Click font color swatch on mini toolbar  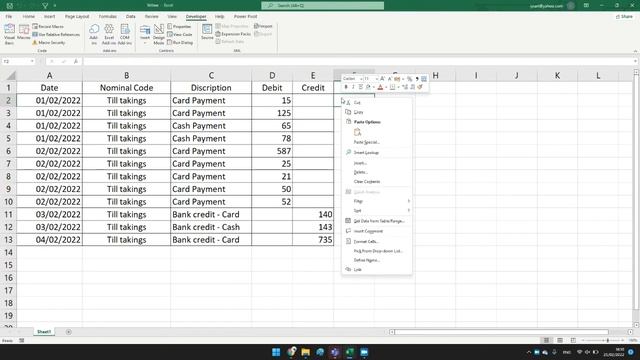[x=380, y=87]
